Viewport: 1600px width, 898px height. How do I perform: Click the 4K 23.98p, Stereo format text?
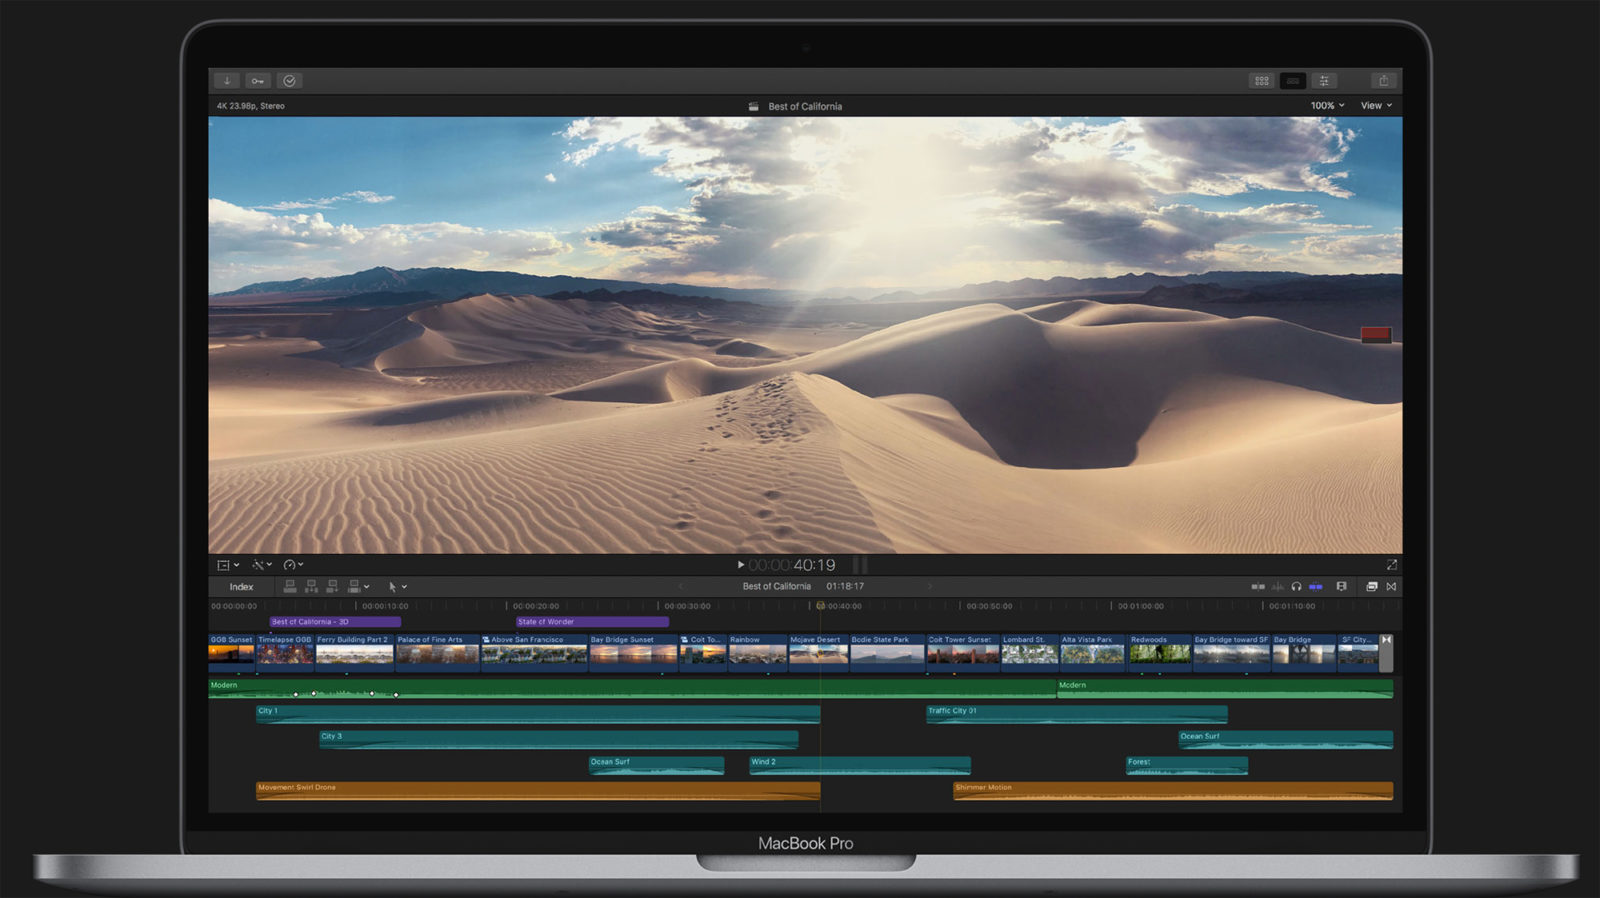click(250, 106)
